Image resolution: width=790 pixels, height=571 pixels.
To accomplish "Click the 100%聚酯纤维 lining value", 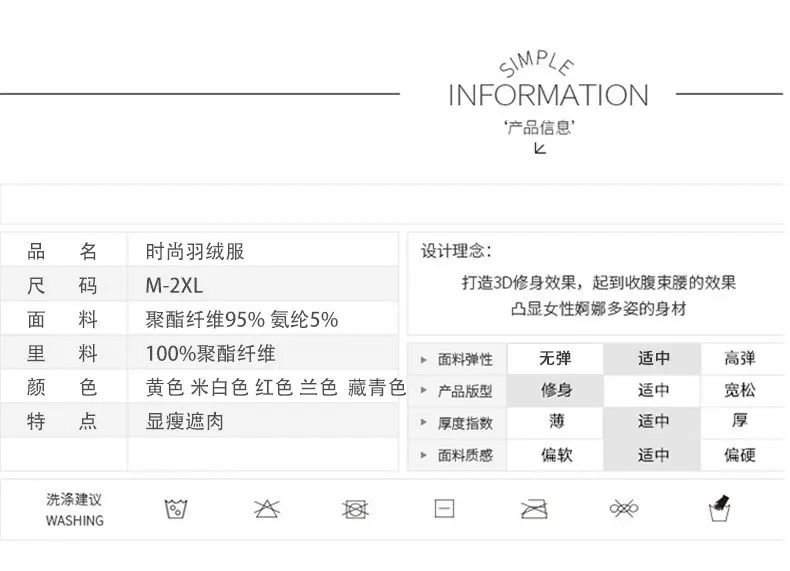I will click(x=211, y=353).
